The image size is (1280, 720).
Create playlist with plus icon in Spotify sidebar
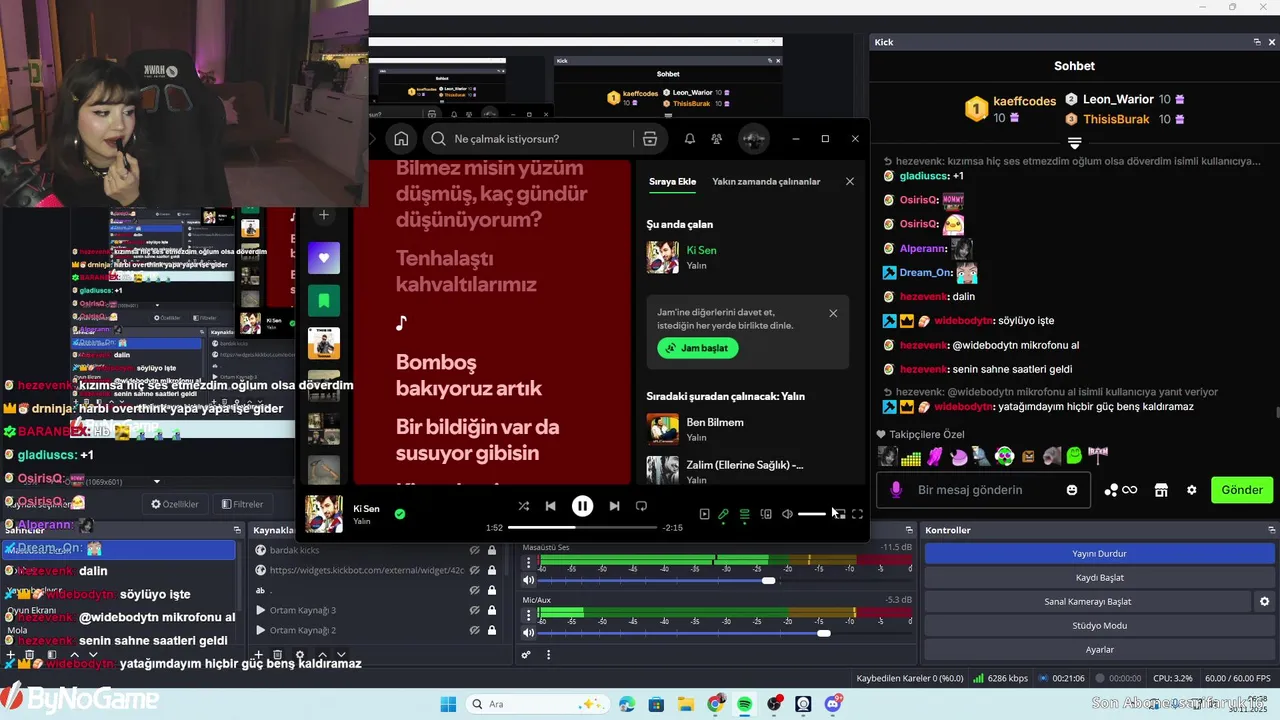point(323,215)
